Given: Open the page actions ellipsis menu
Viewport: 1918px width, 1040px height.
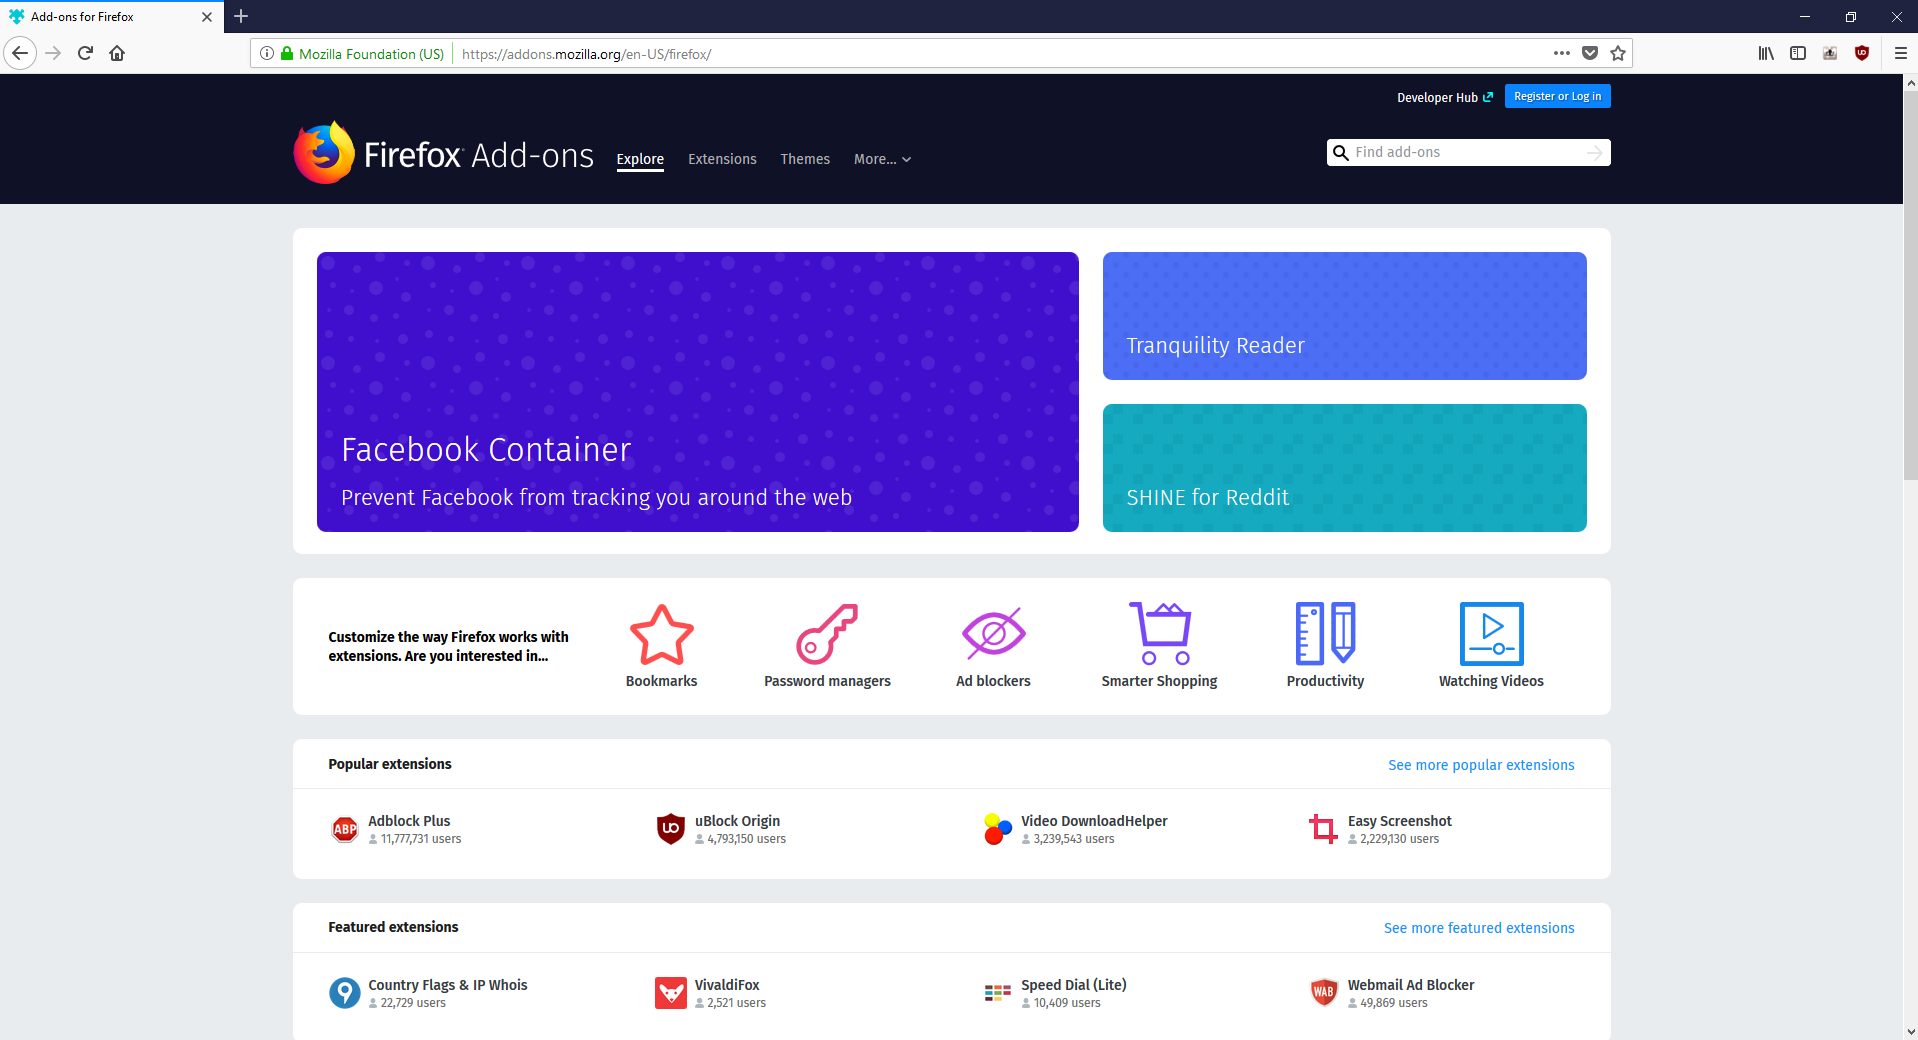Looking at the screenshot, I should (1561, 53).
